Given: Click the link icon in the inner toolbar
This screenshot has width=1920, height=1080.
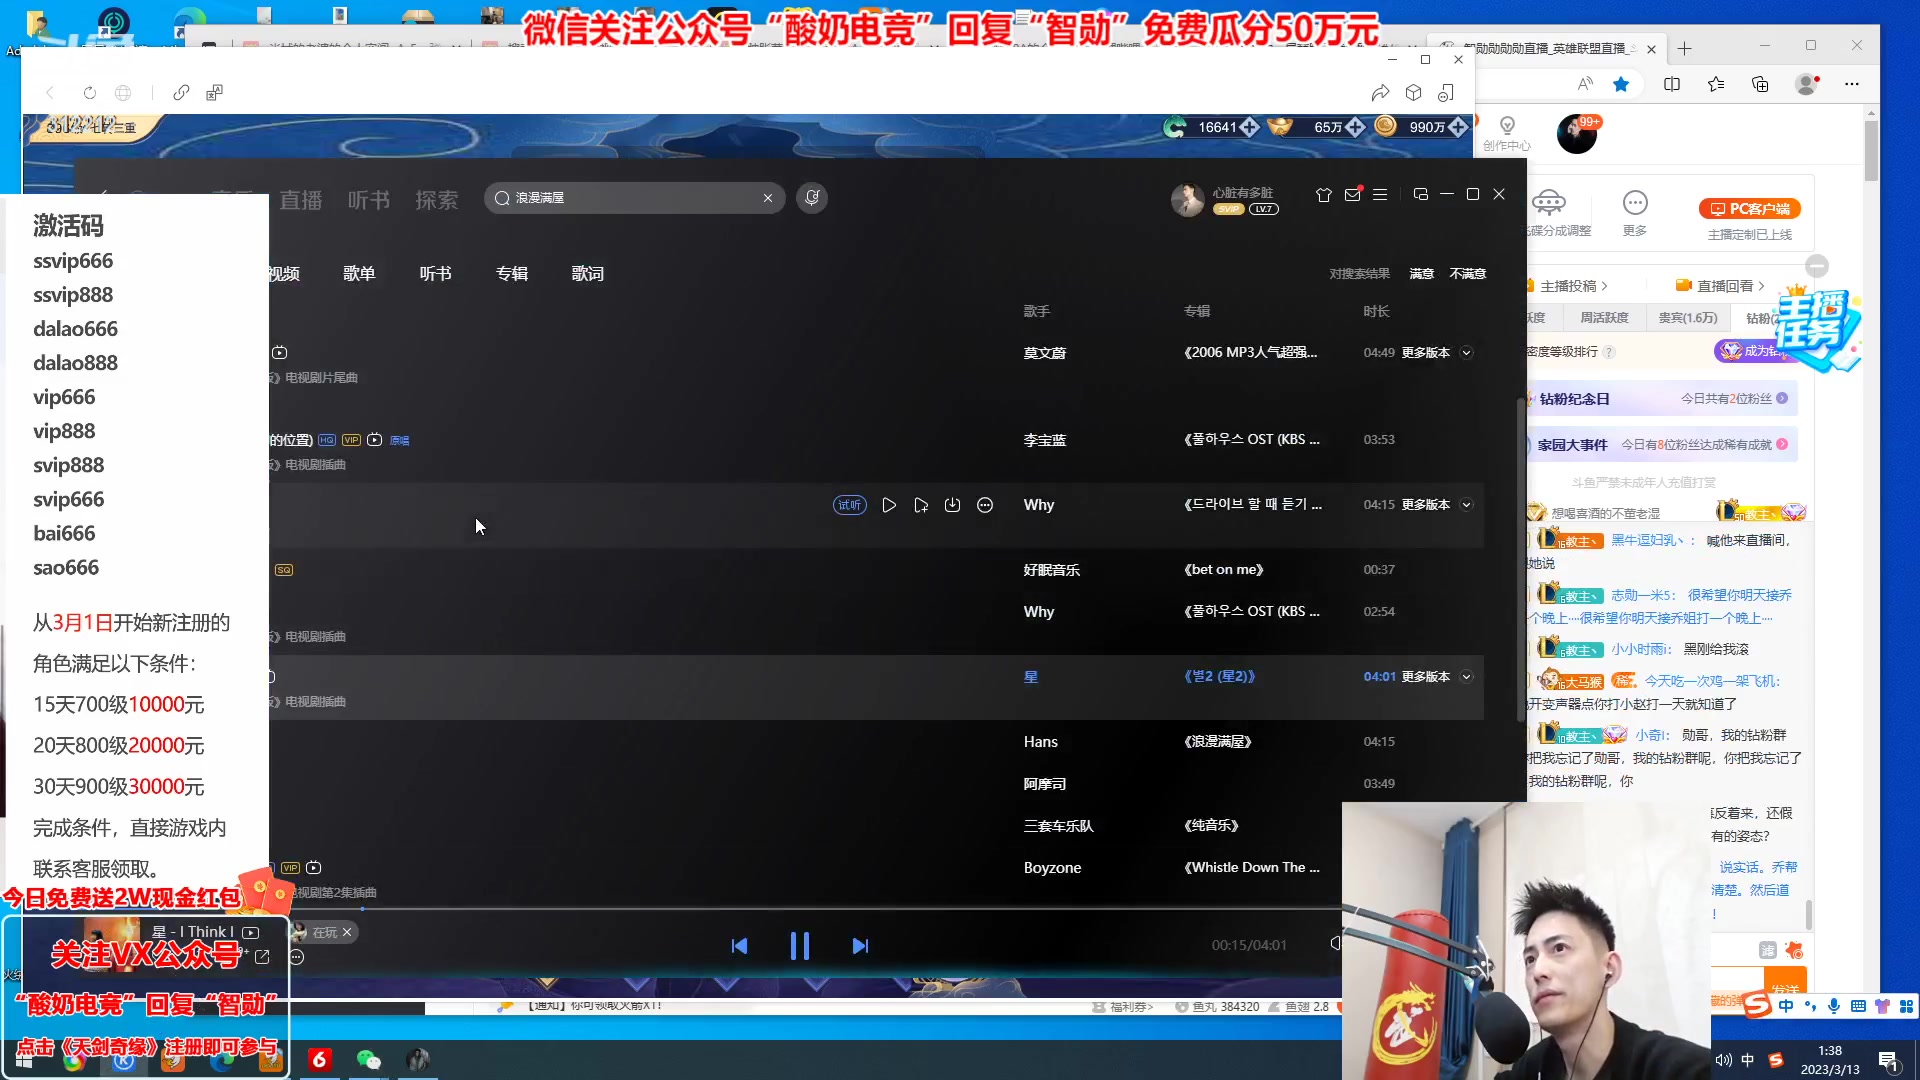Looking at the screenshot, I should coord(181,93).
